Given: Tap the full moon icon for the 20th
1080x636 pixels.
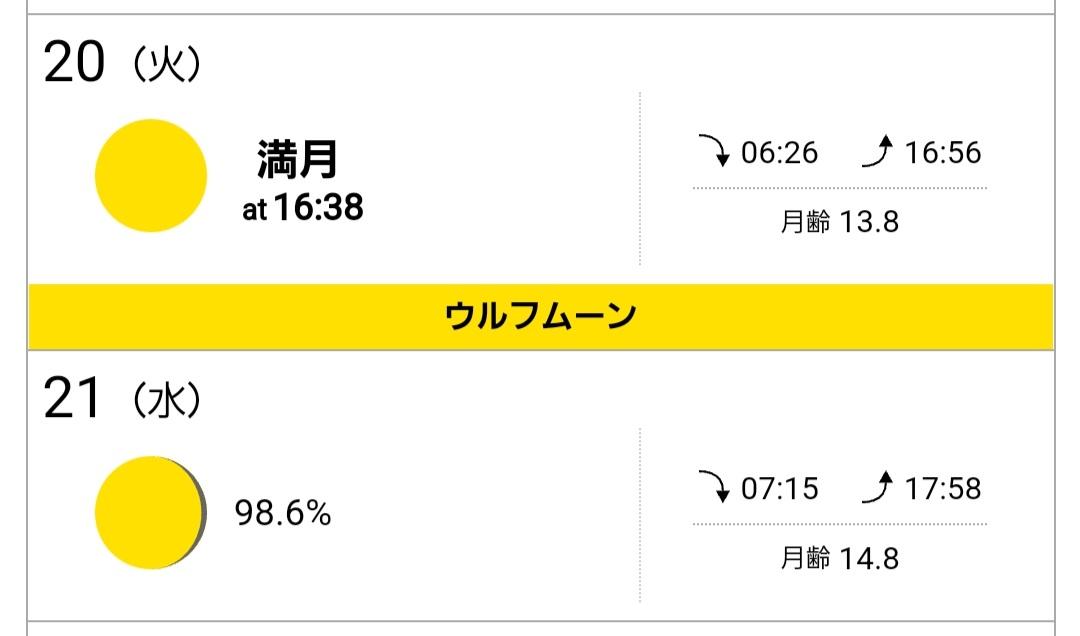Looking at the screenshot, I should [151, 176].
